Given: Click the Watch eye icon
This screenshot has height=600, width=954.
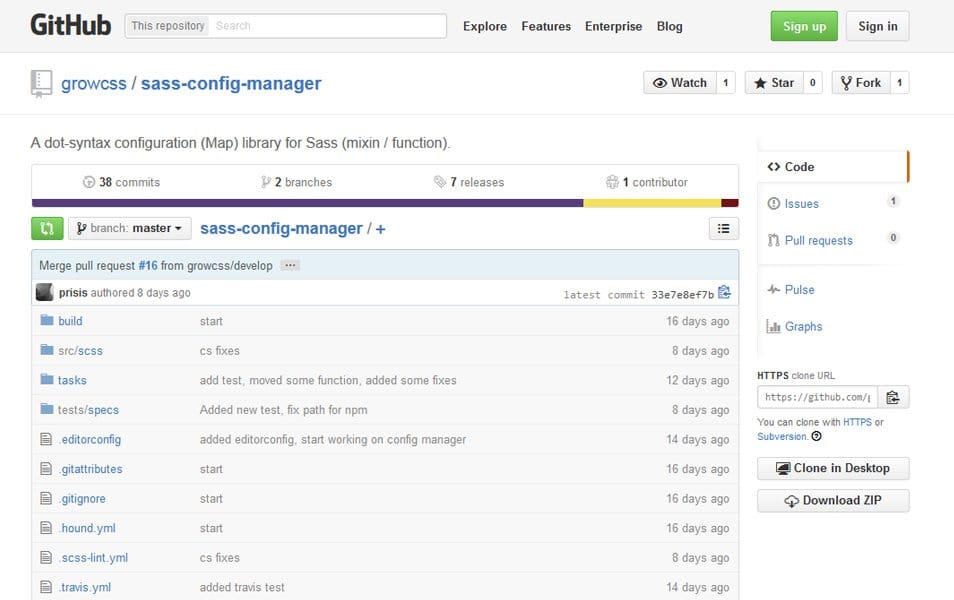Looking at the screenshot, I should pos(661,83).
